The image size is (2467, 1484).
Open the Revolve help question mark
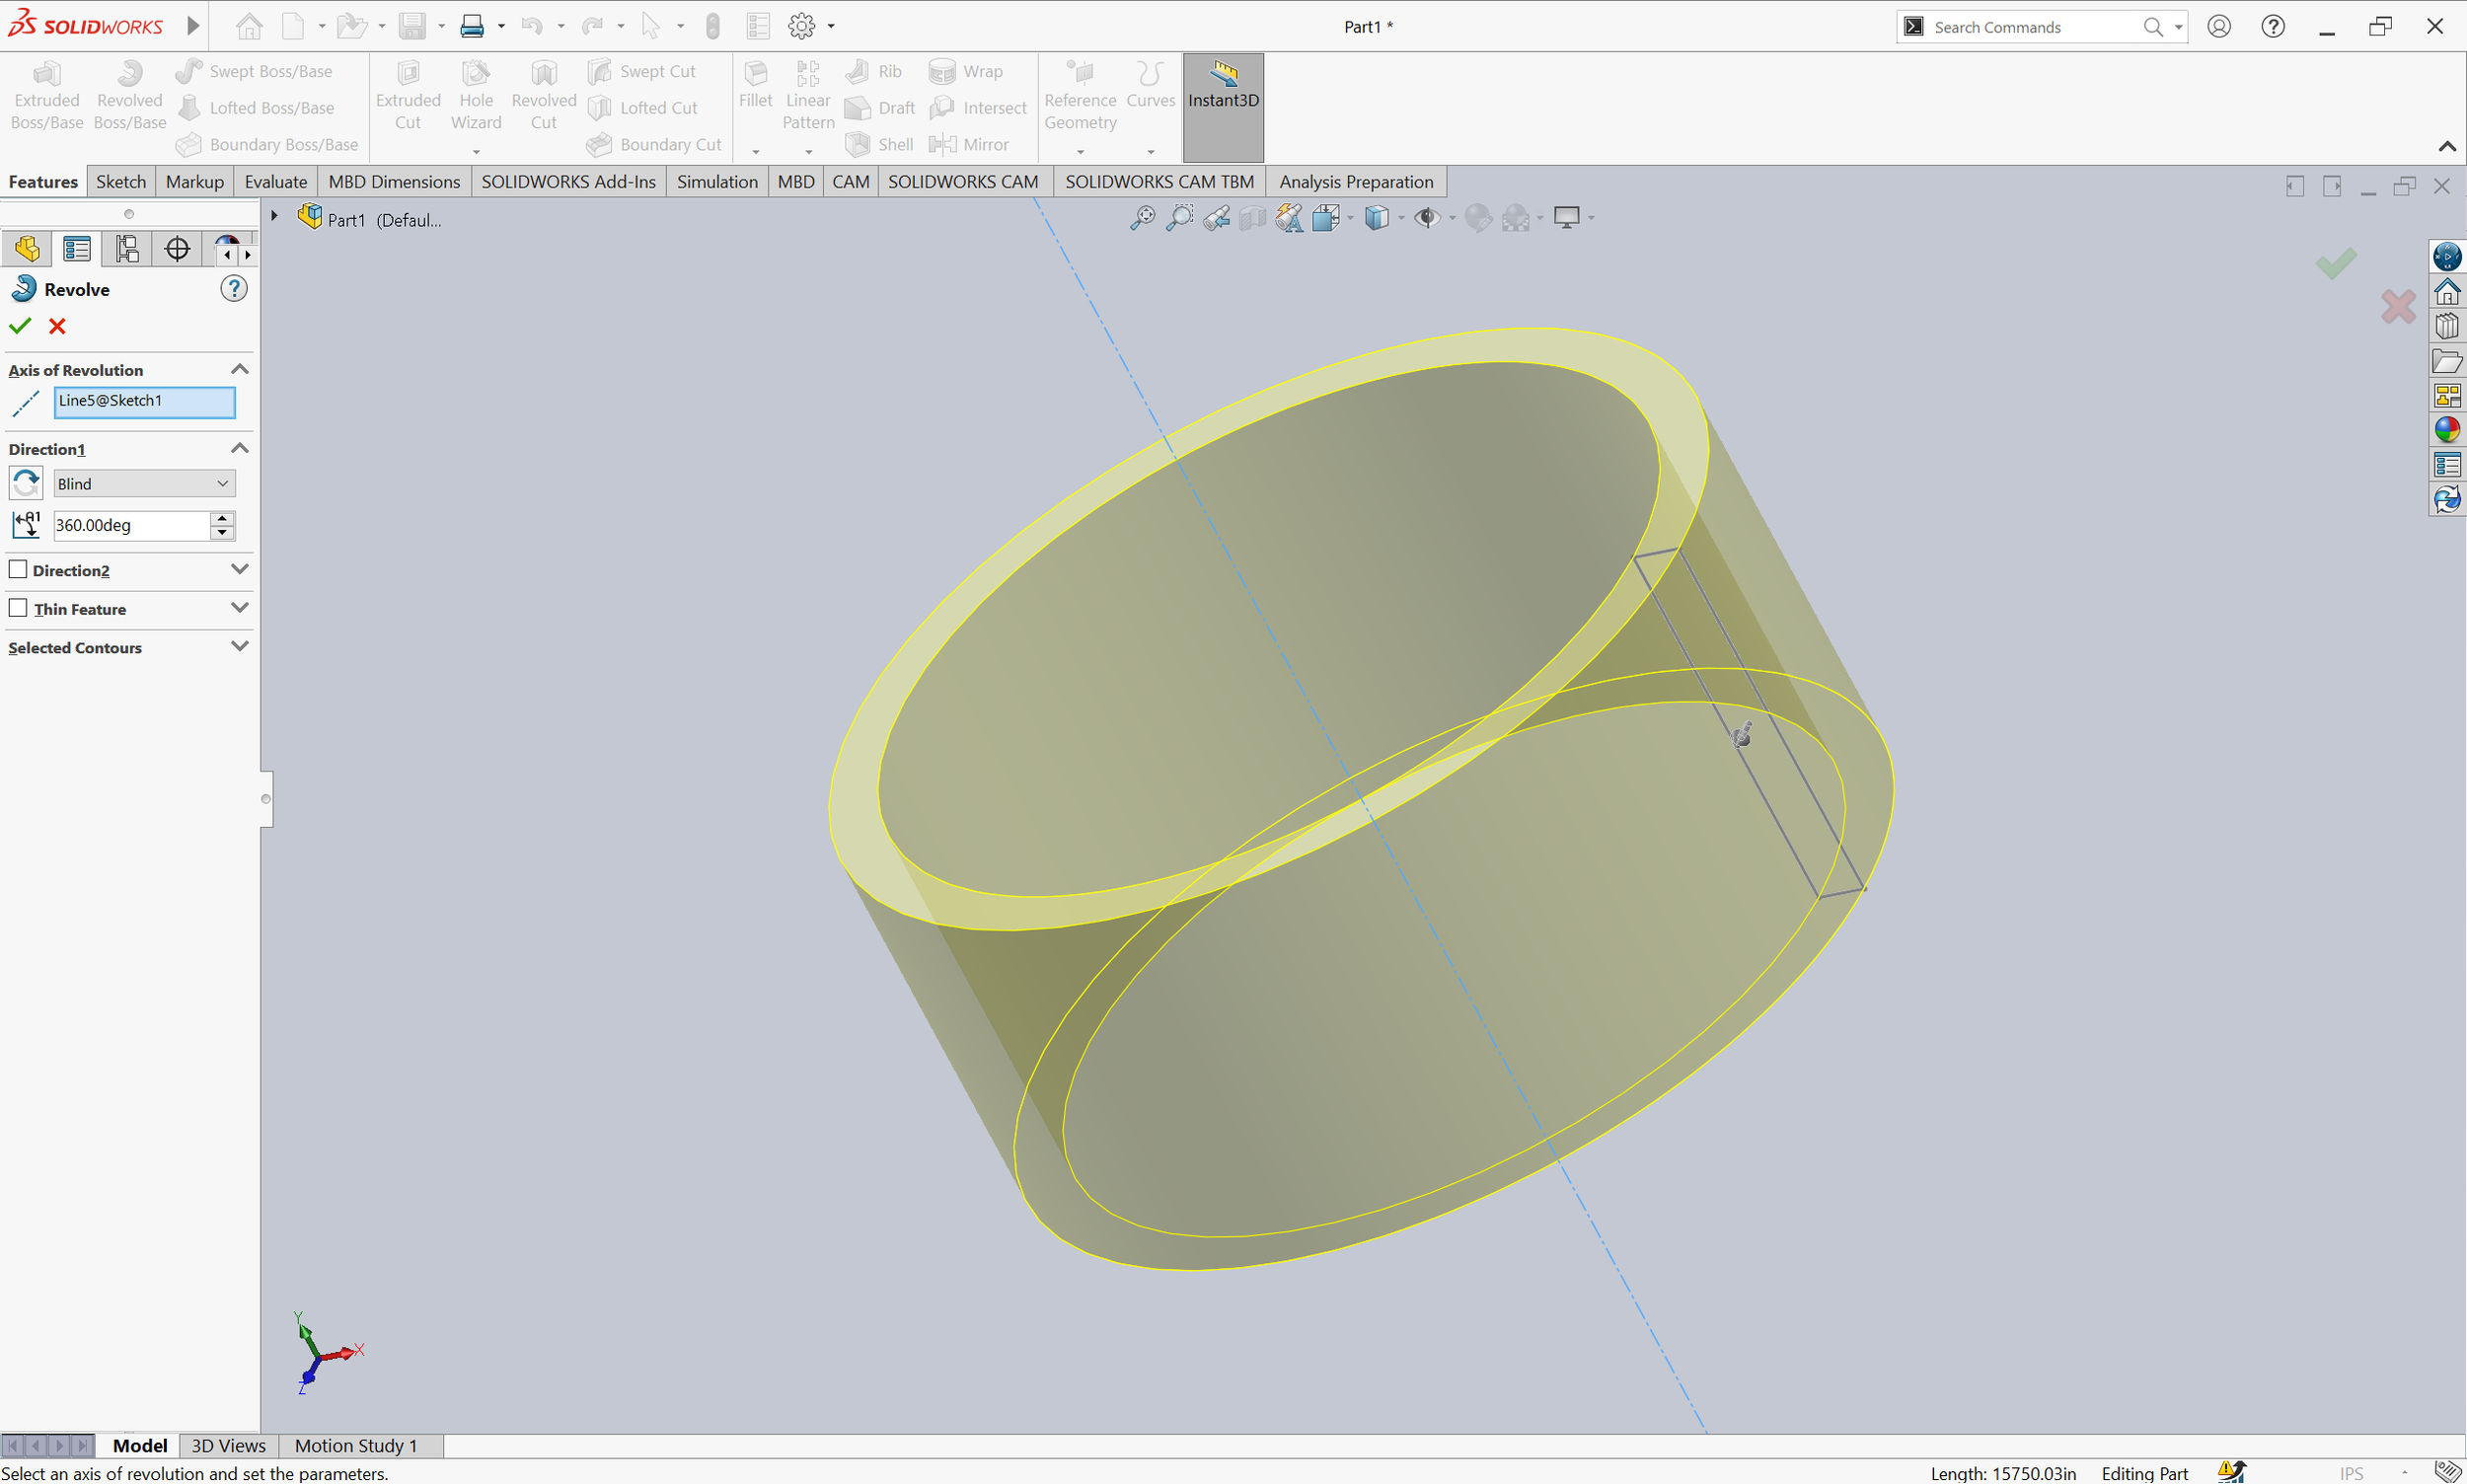[233, 289]
